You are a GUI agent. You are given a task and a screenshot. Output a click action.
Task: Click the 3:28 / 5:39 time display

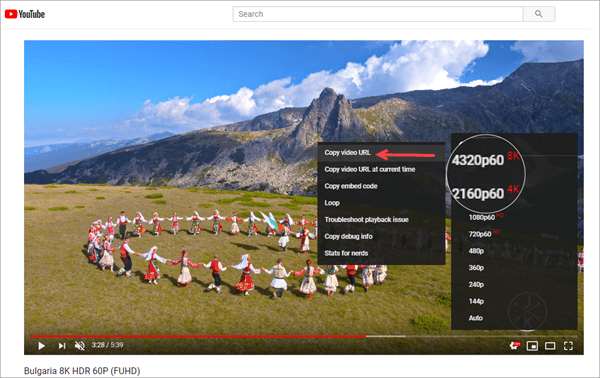[108, 345]
